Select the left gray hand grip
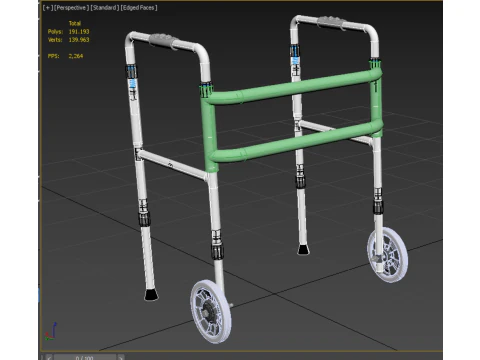This screenshot has width=480, height=360. tap(163, 41)
